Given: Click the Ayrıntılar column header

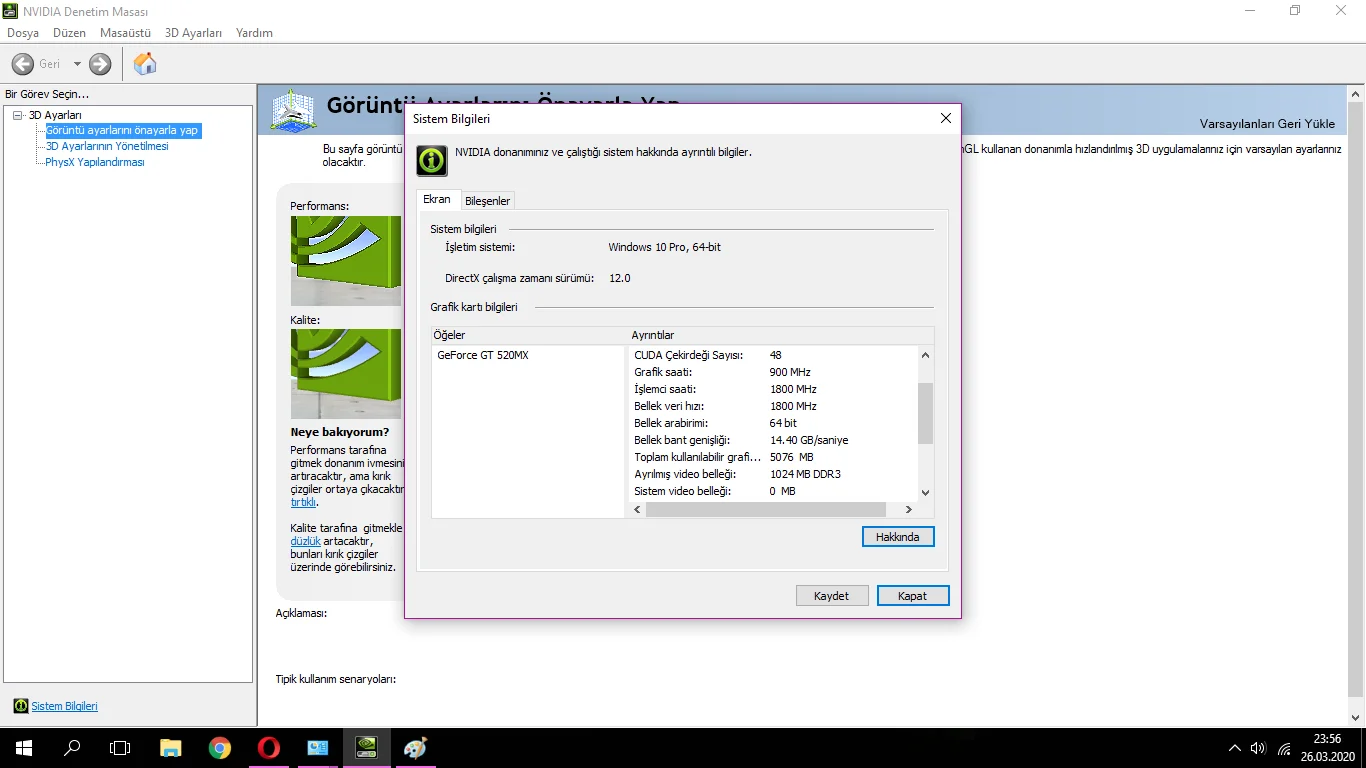Looking at the screenshot, I should click(x=781, y=335).
